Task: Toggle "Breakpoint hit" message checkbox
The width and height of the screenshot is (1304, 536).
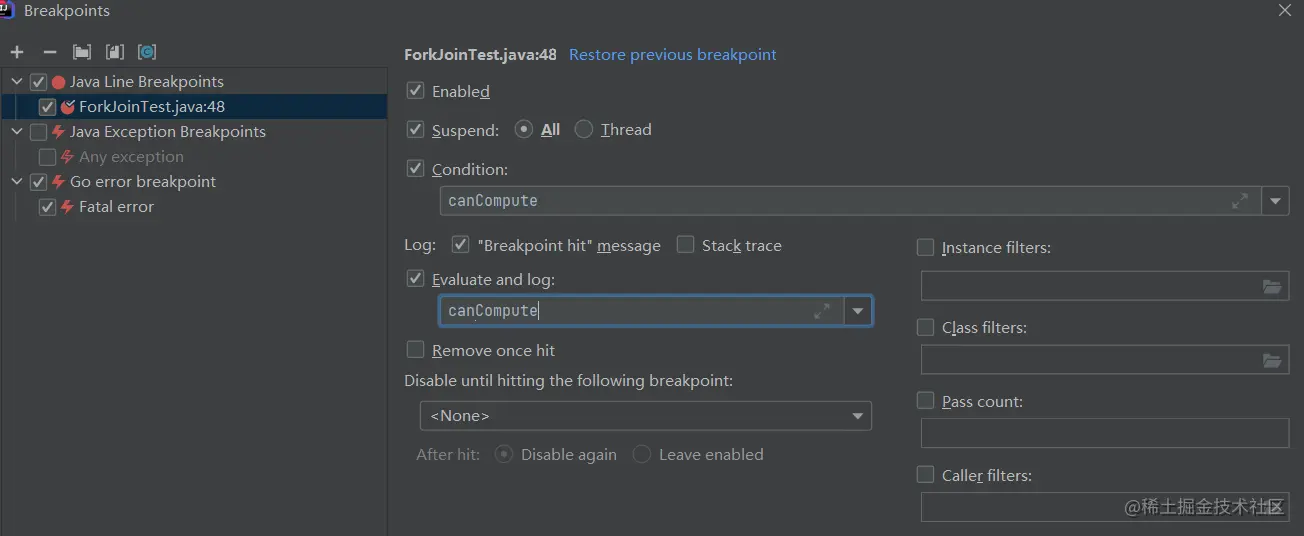Action: (x=460, y=244)
